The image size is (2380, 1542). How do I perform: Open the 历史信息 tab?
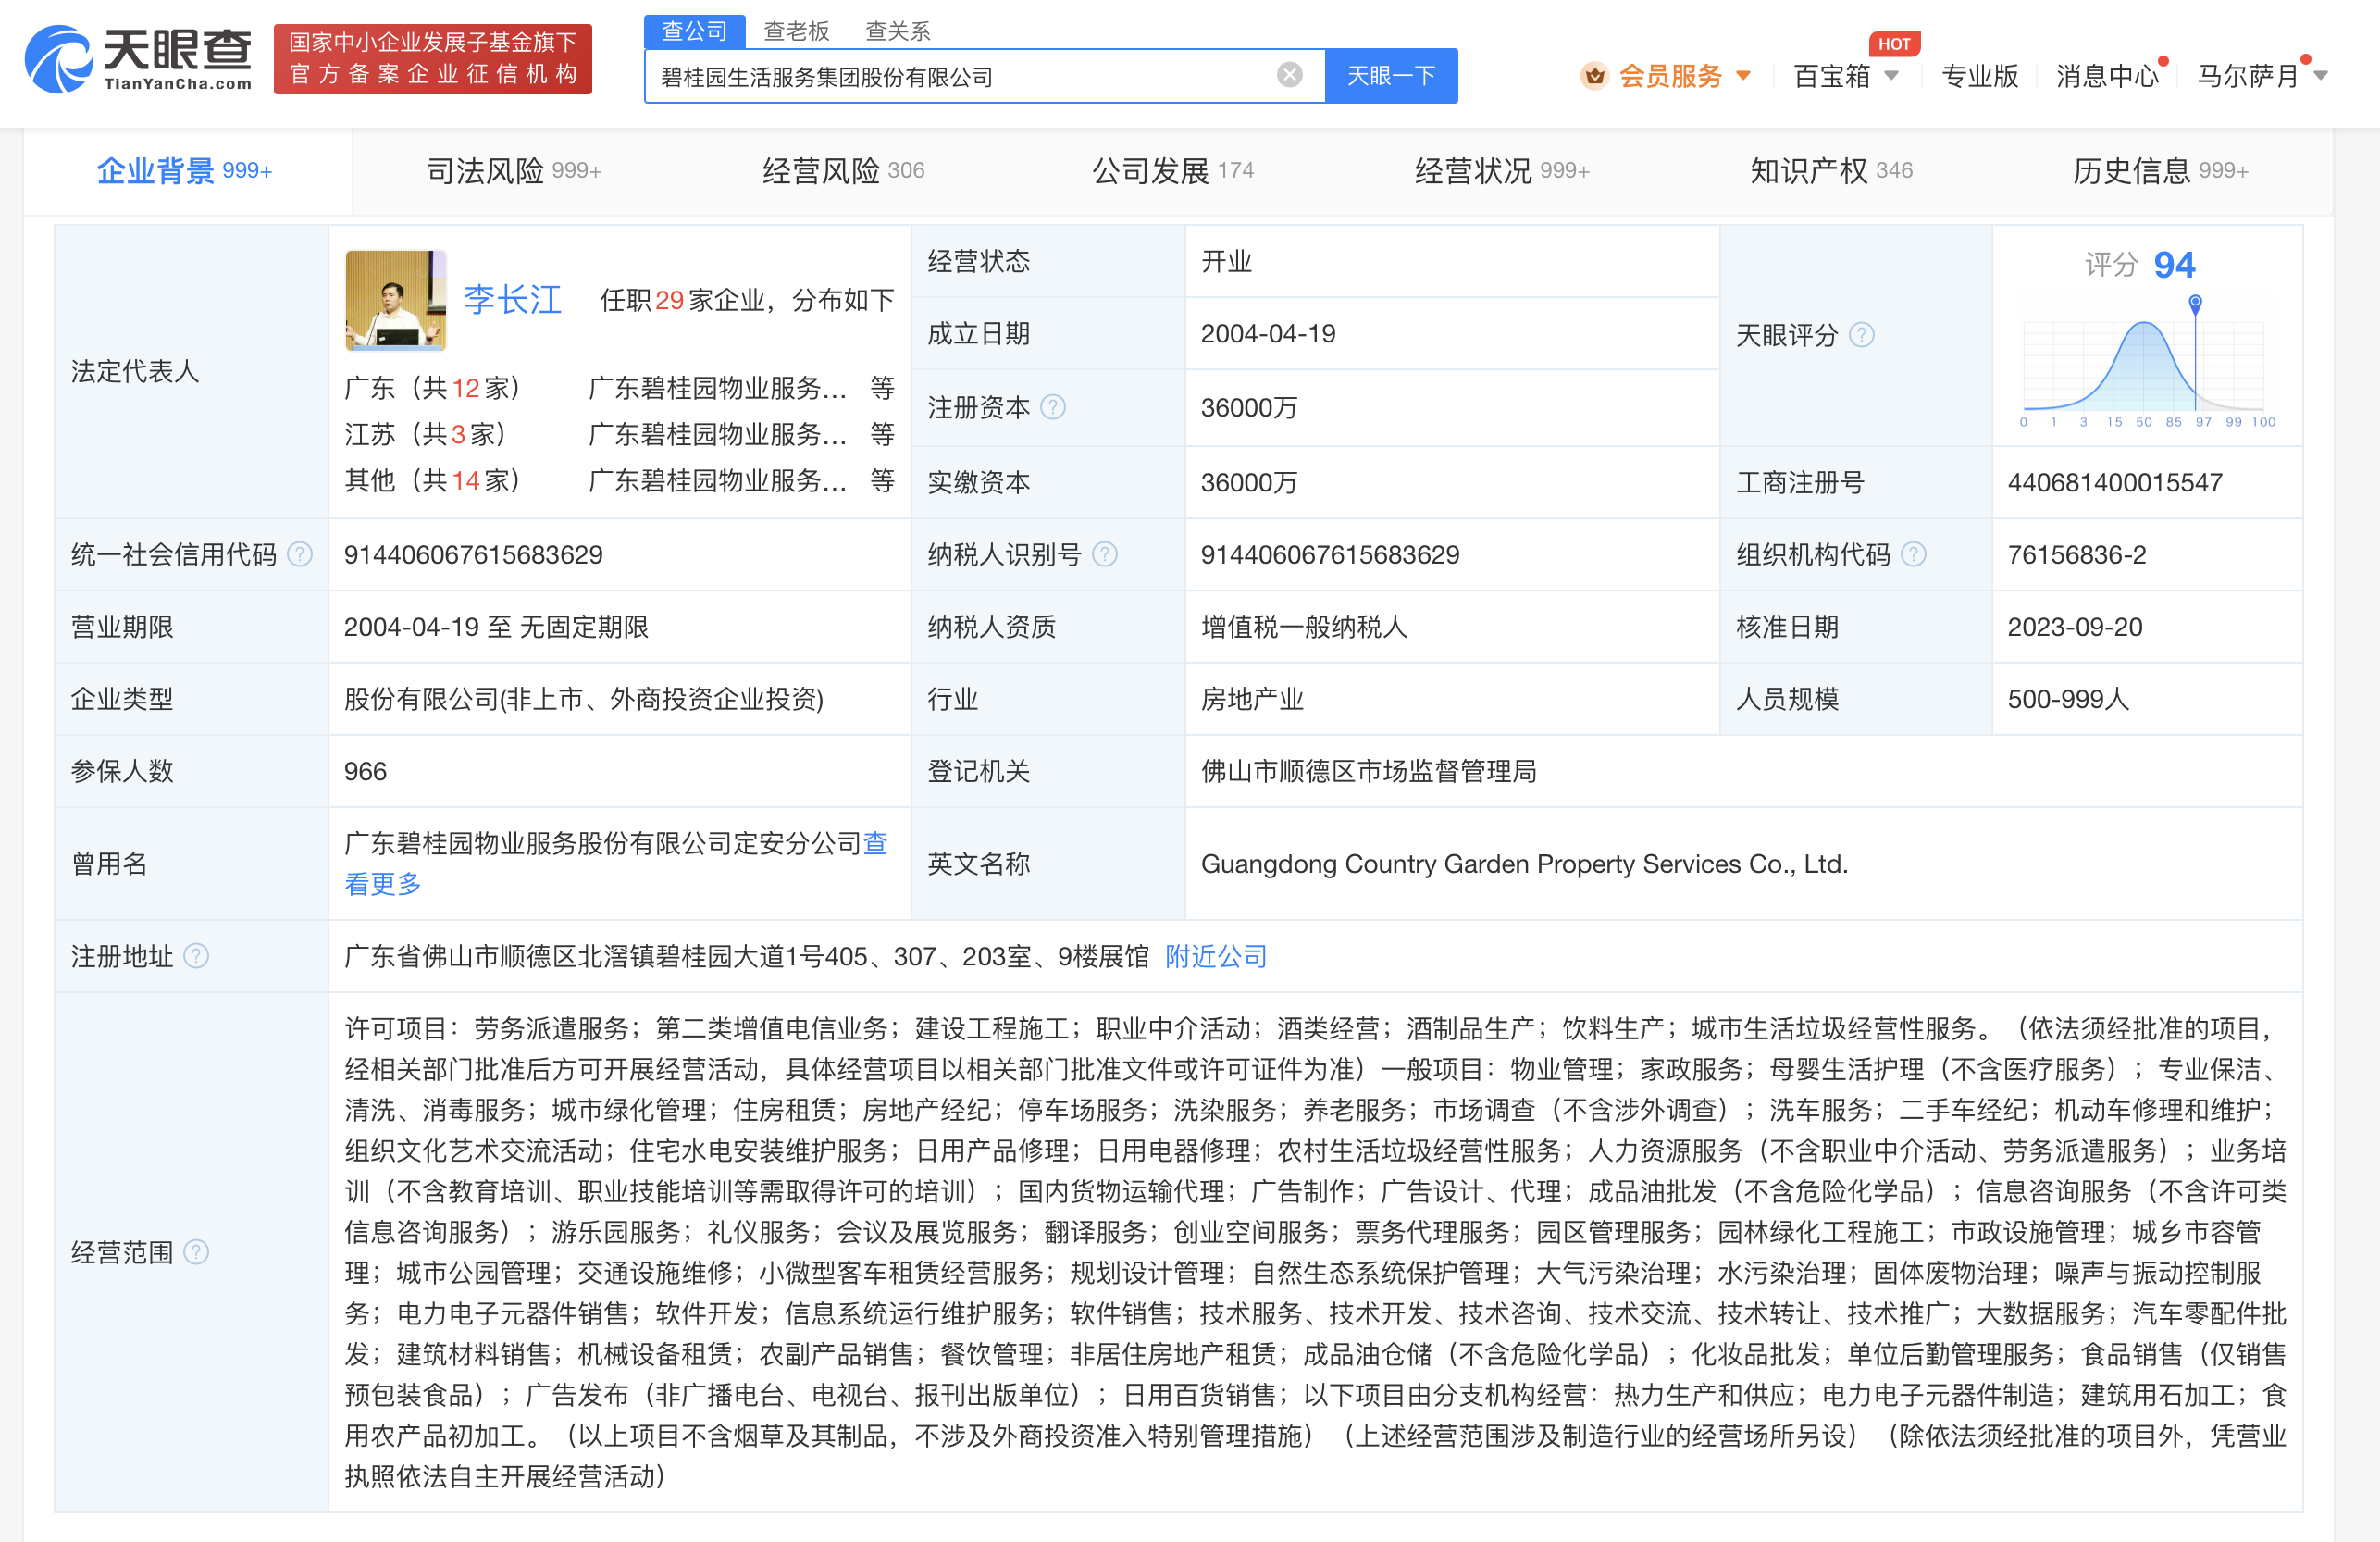pos(2160,171)
